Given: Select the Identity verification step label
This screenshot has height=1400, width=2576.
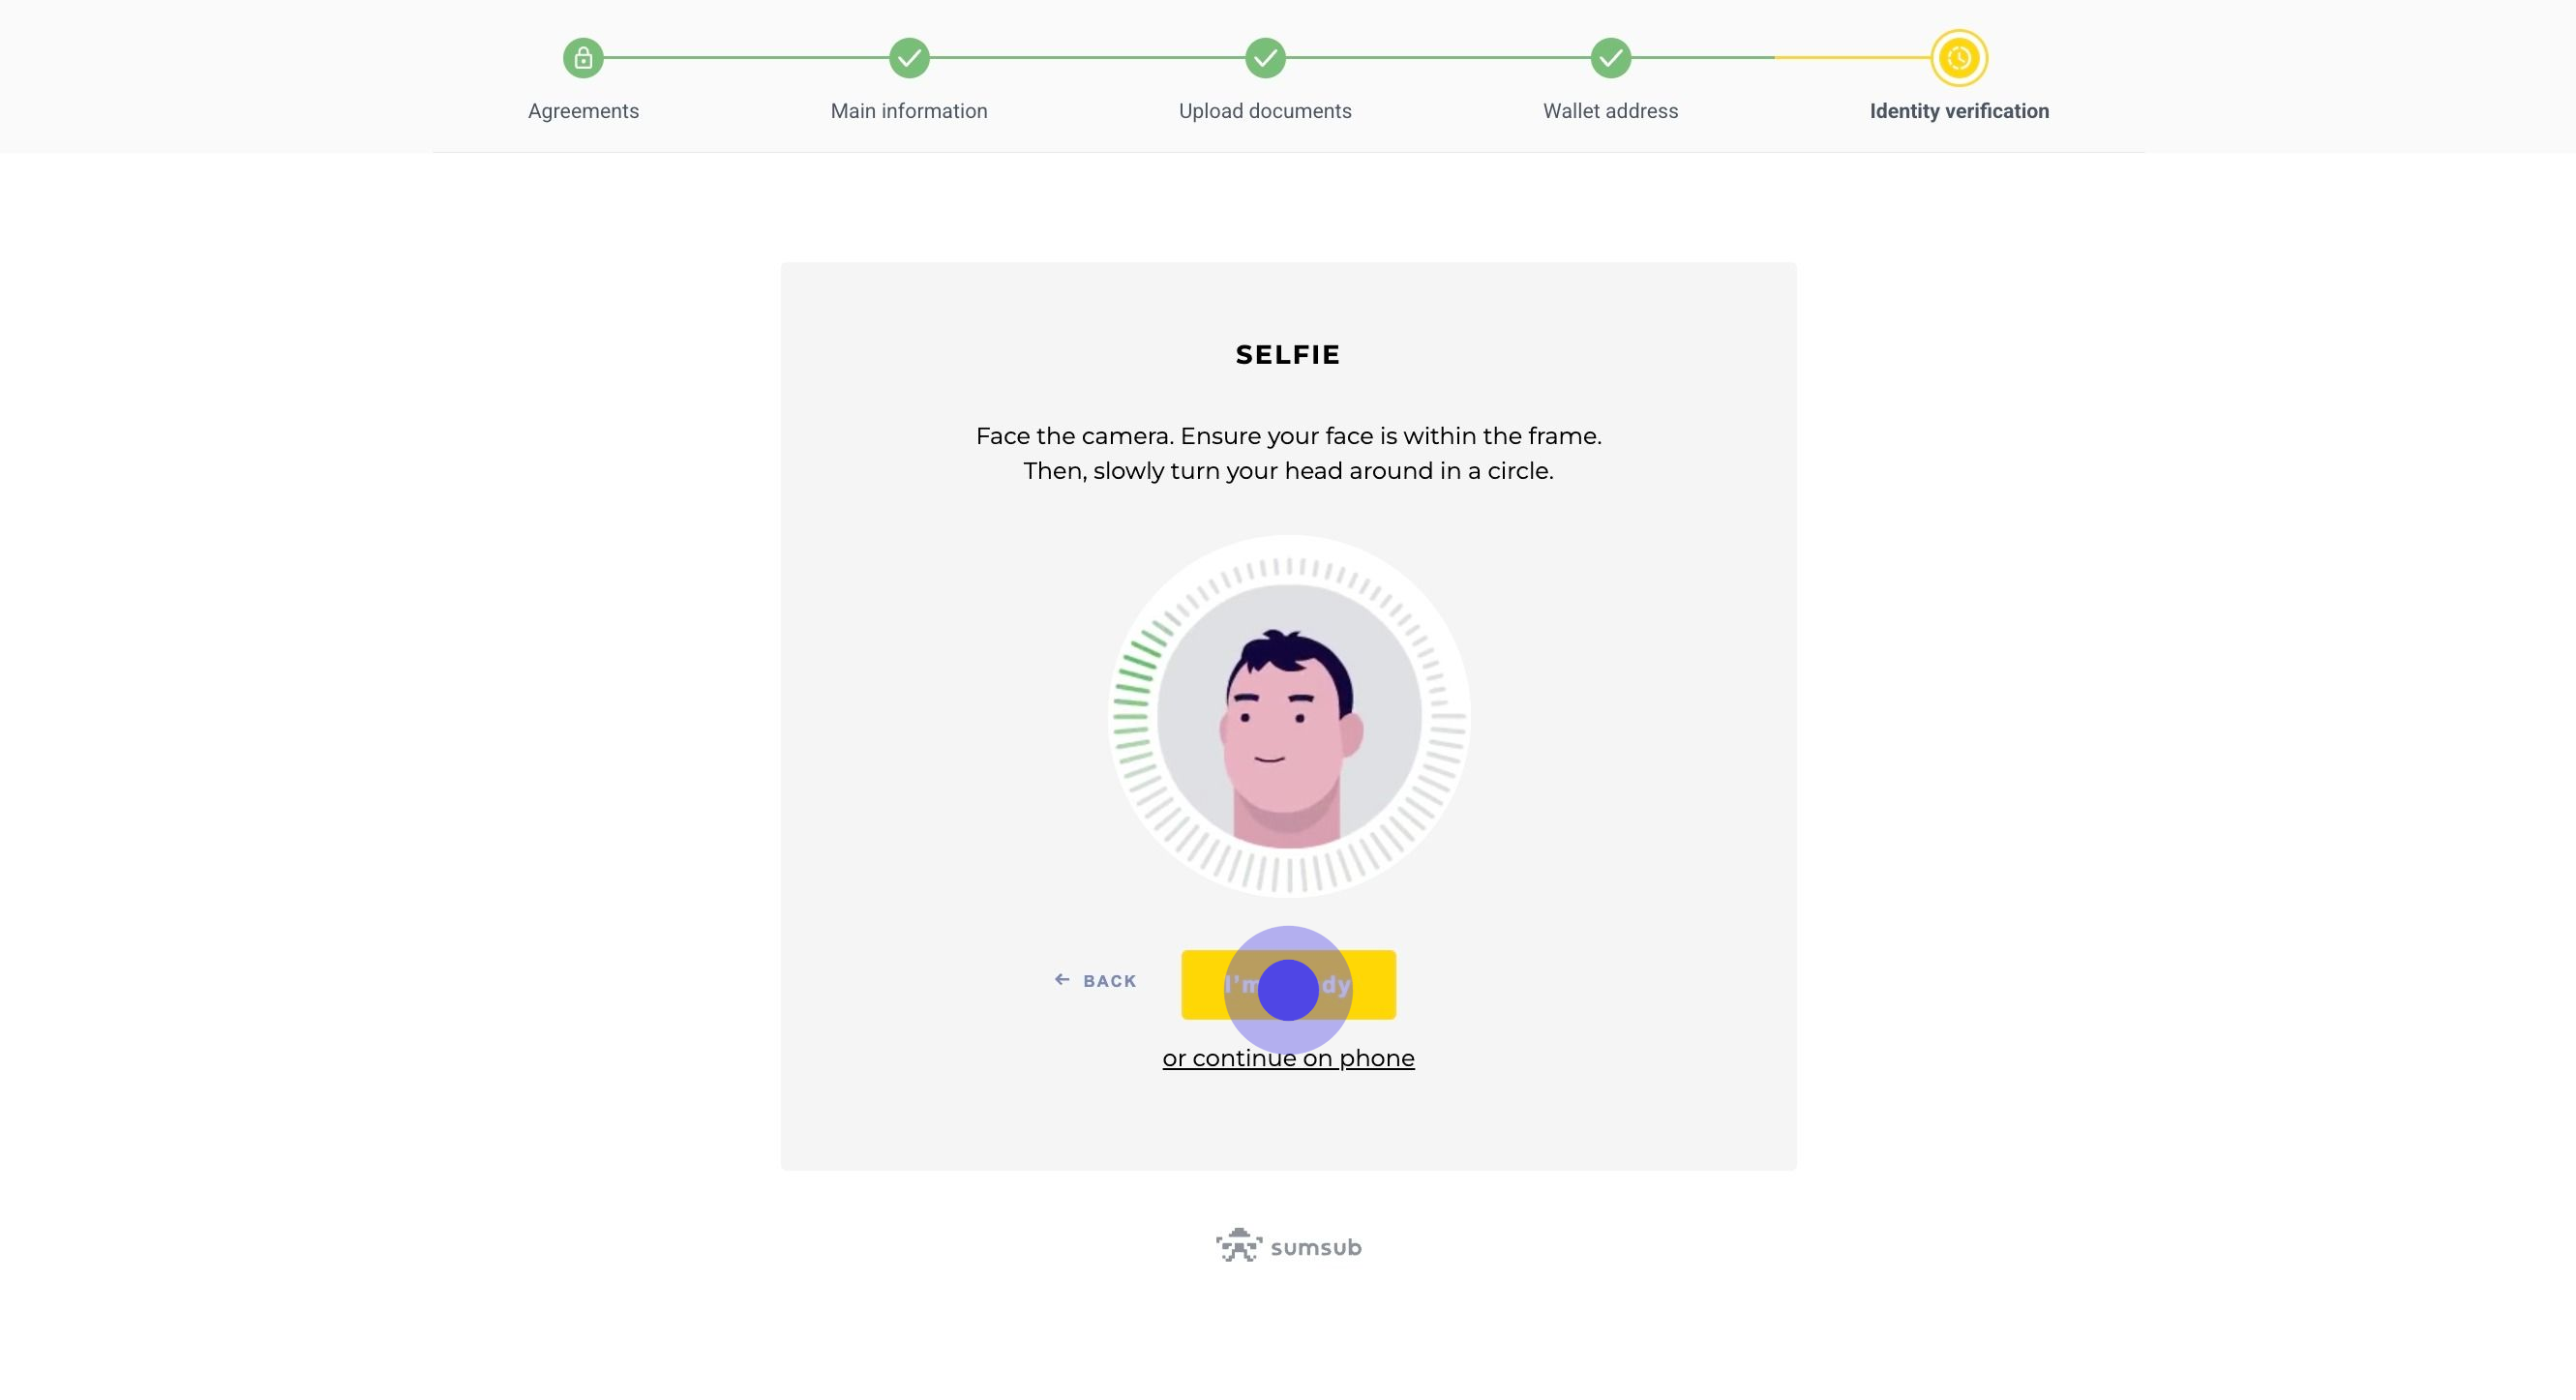Looking at the screenshot, I should tap(1958, 111).
